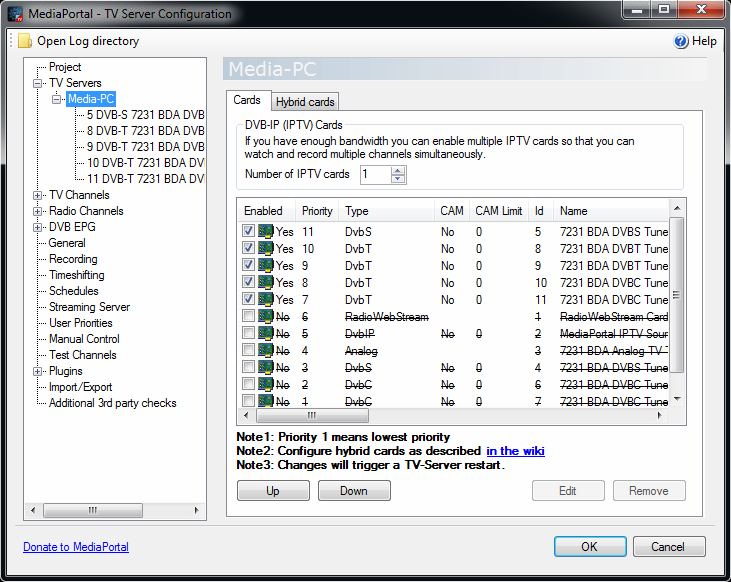Enable the DvbIP card checkbox
The width and height of the screenshot is (731, 582).
(248, 333)
